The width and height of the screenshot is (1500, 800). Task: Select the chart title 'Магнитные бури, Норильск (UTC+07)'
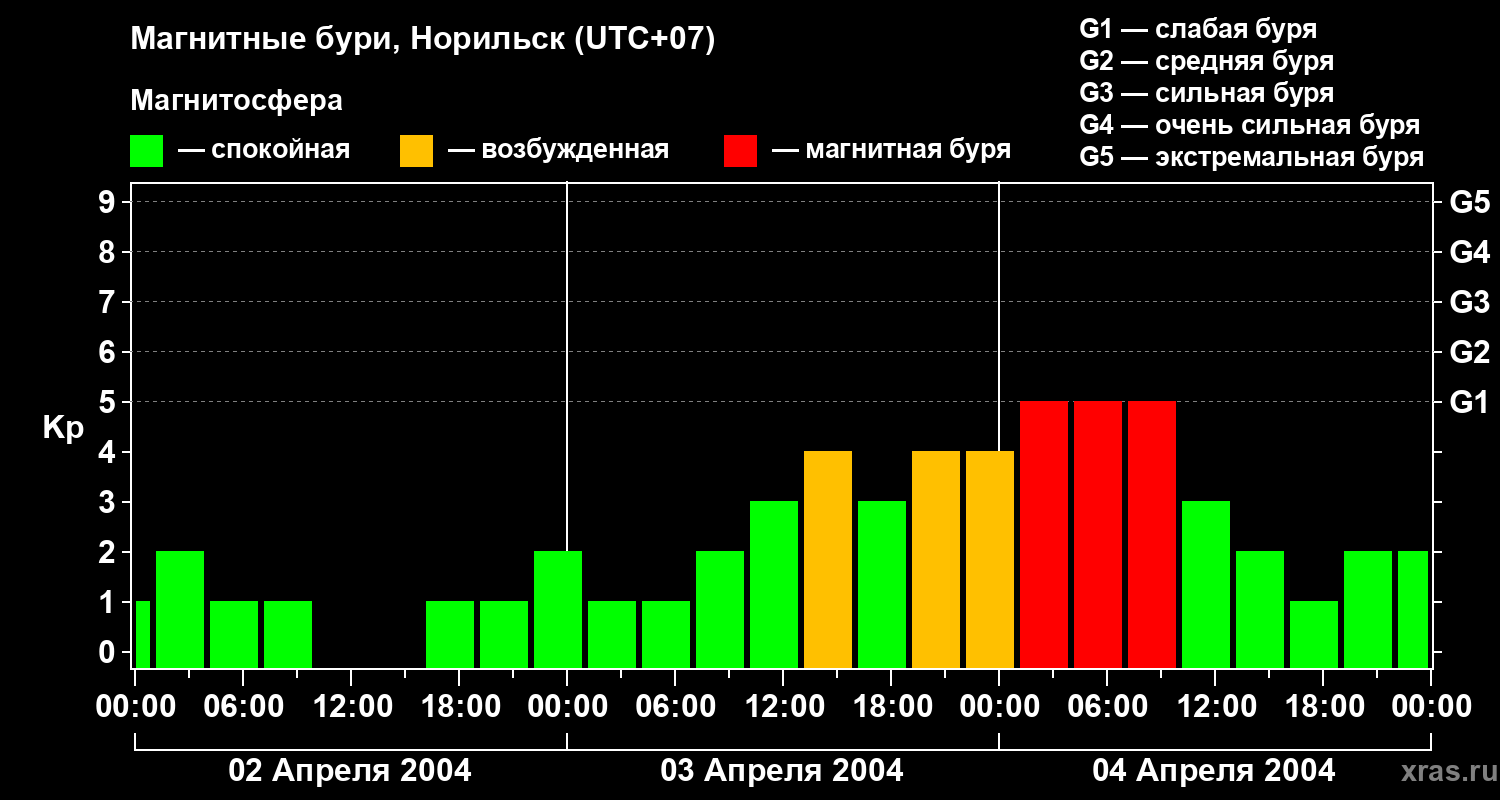click(423, 40)
